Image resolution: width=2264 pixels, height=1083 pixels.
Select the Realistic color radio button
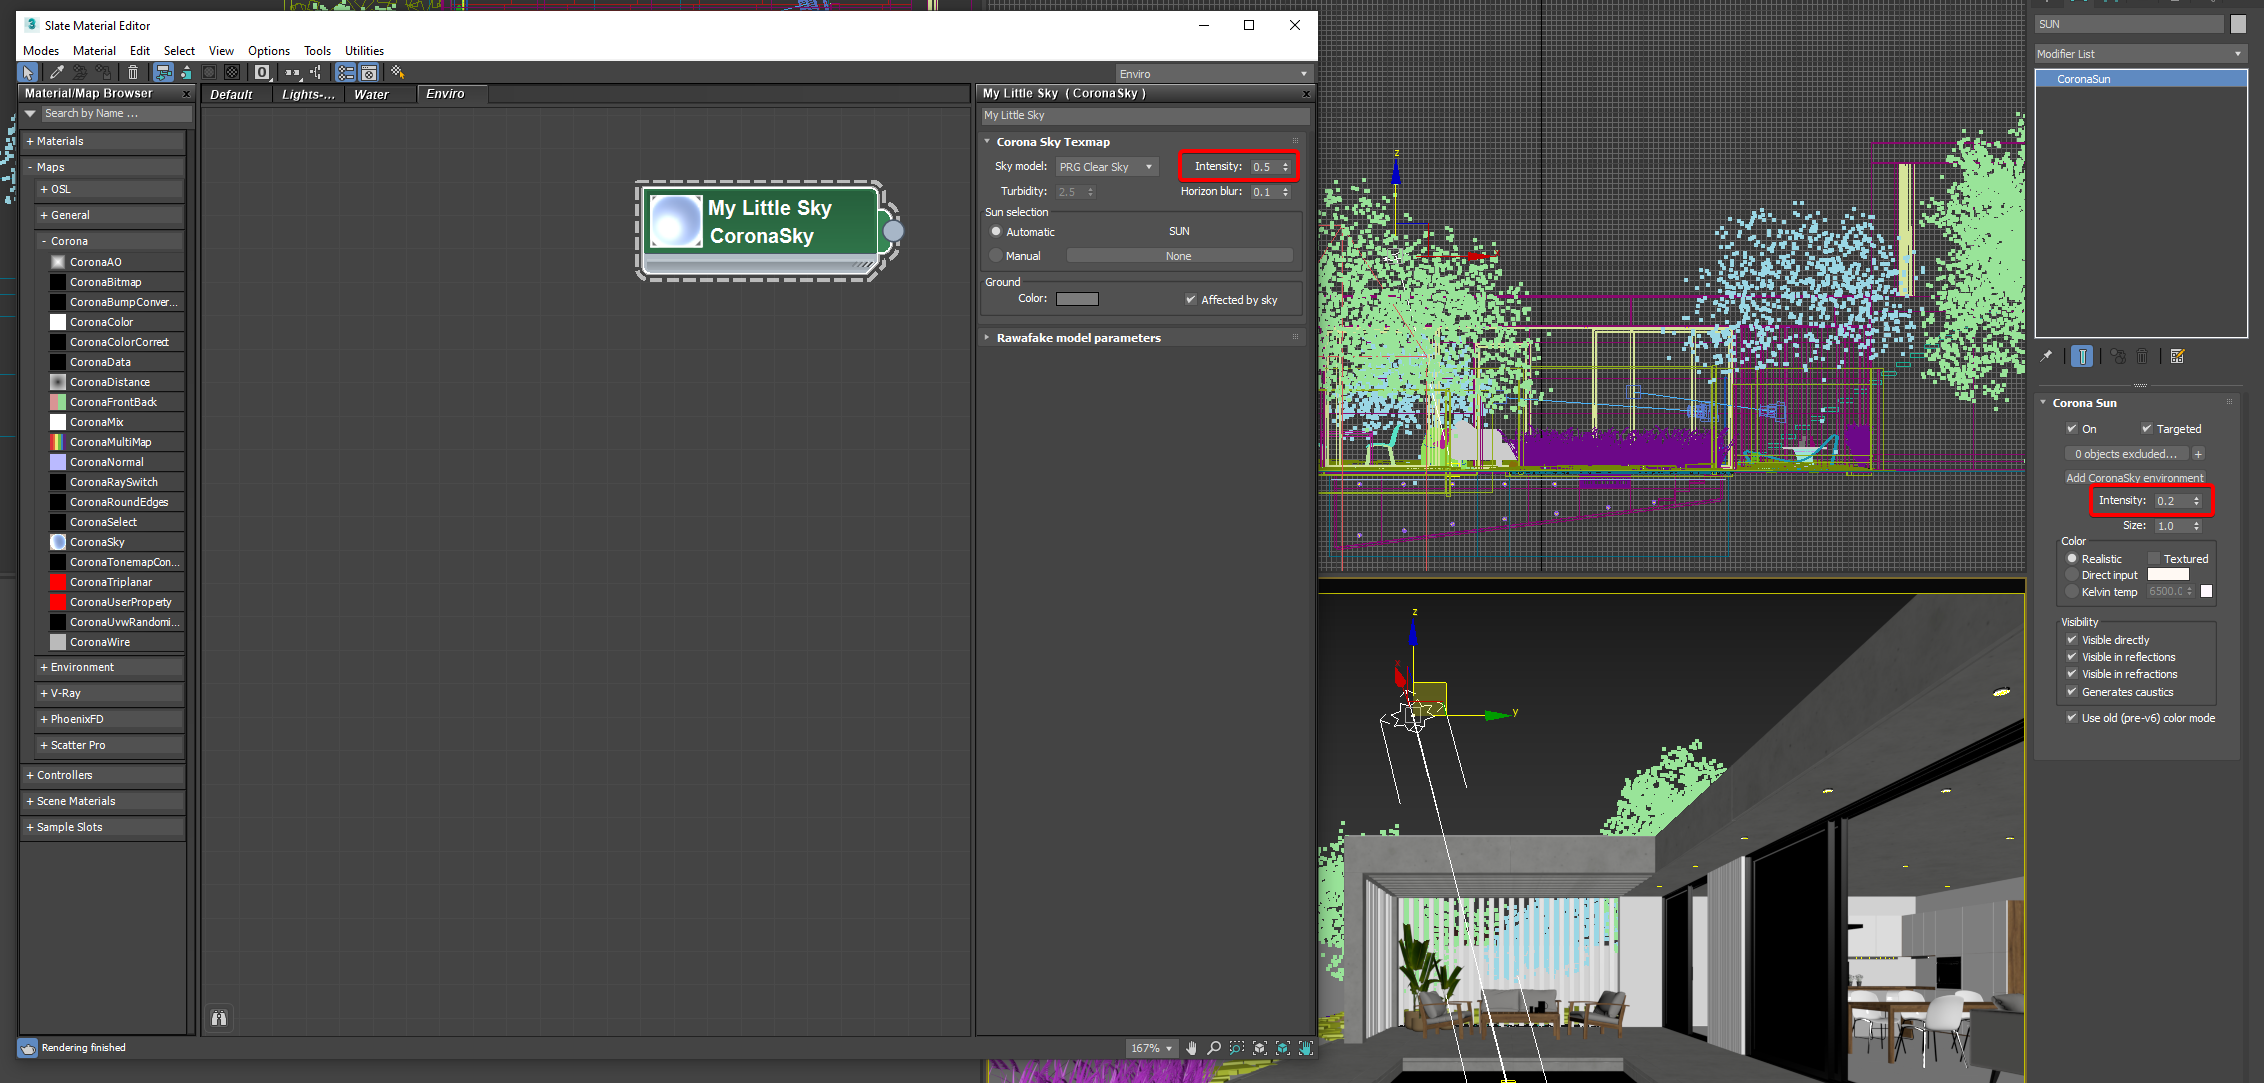click(x=2072, y=559)
